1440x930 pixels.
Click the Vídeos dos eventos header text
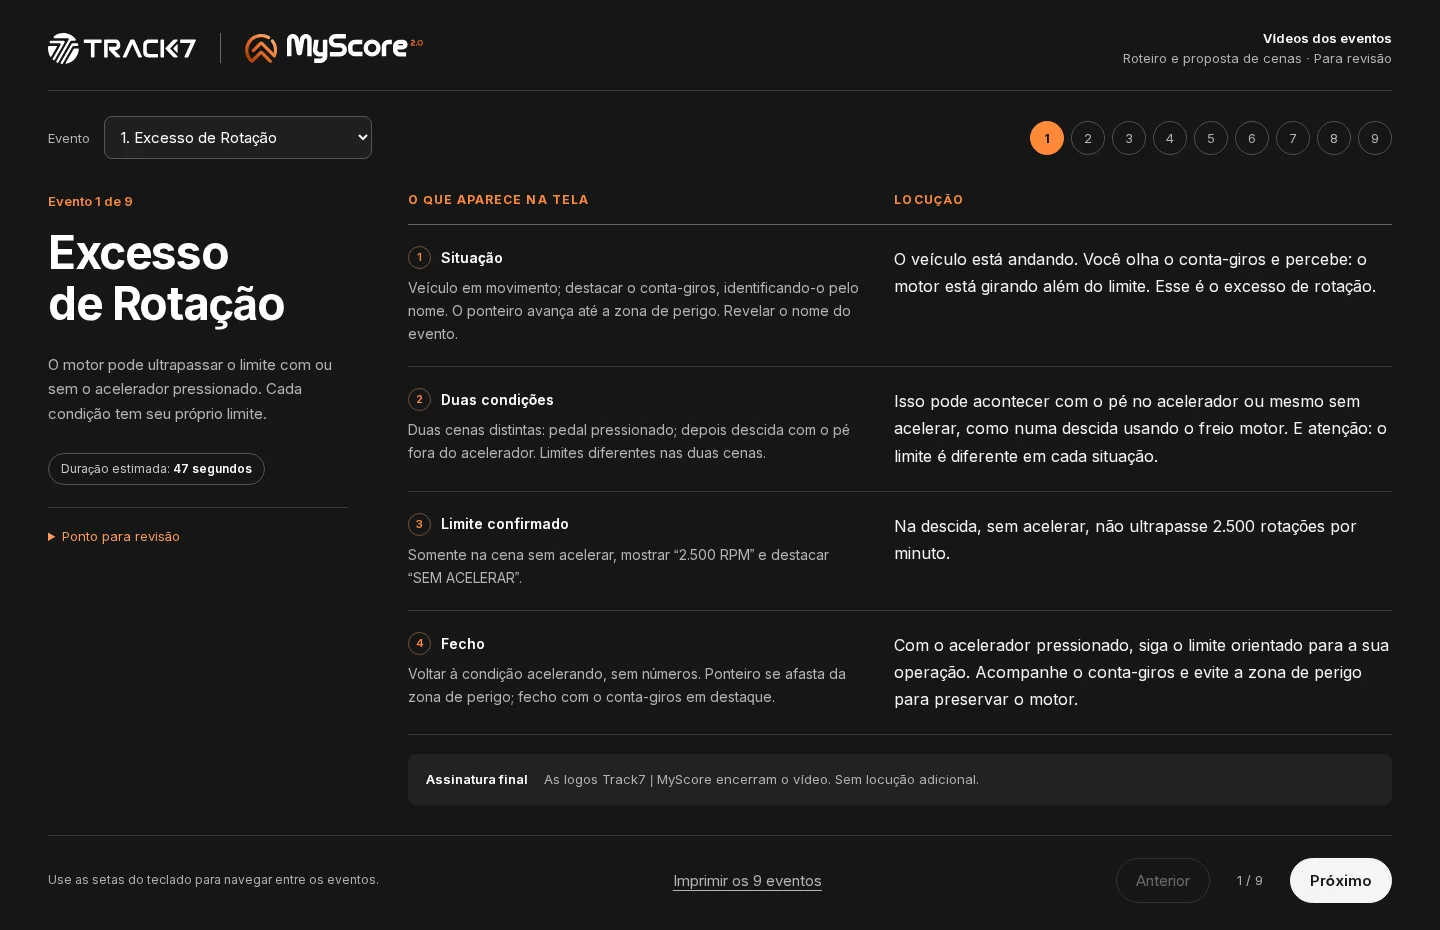(x=1327, y=39)
